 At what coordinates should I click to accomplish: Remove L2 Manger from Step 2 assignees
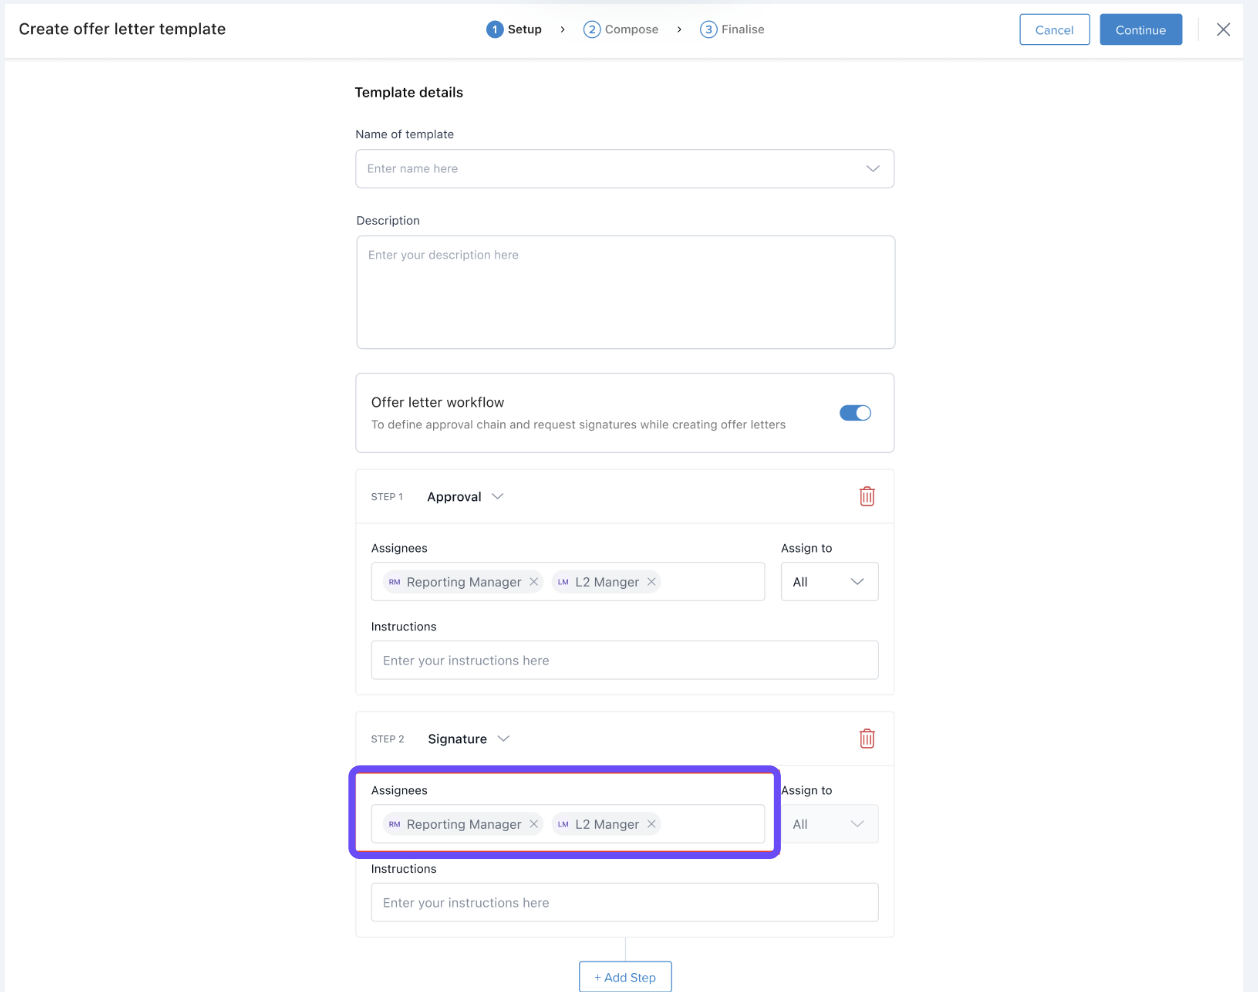[x=651, y=824]
